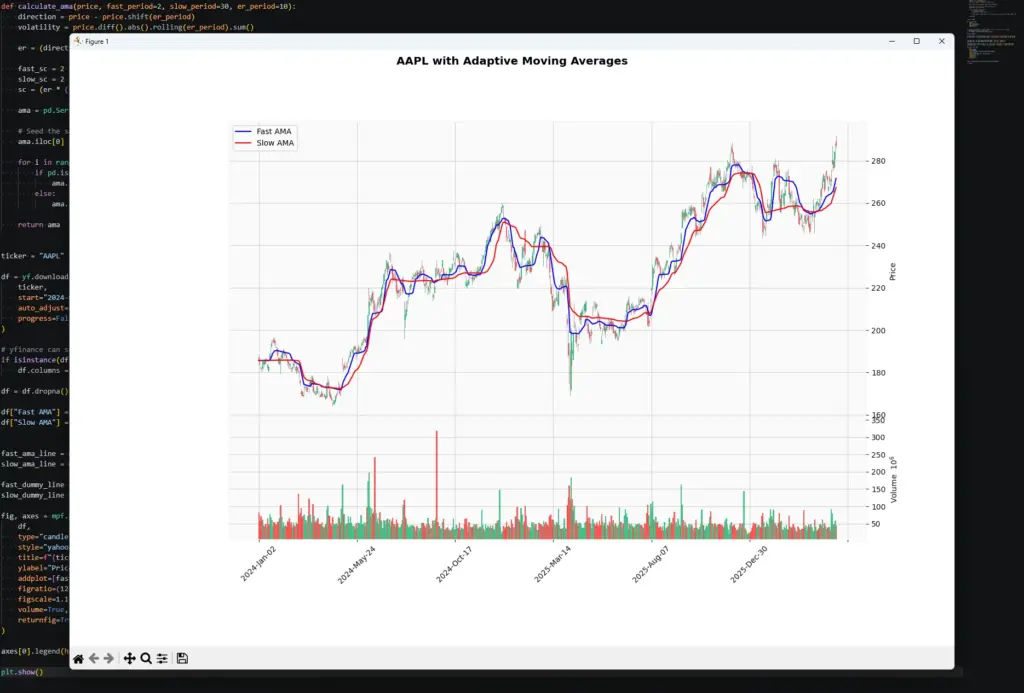This screenshot has height=693, width=1024.
Task: Click the 100 volume axis tick
Action: [x=878, y=507]
